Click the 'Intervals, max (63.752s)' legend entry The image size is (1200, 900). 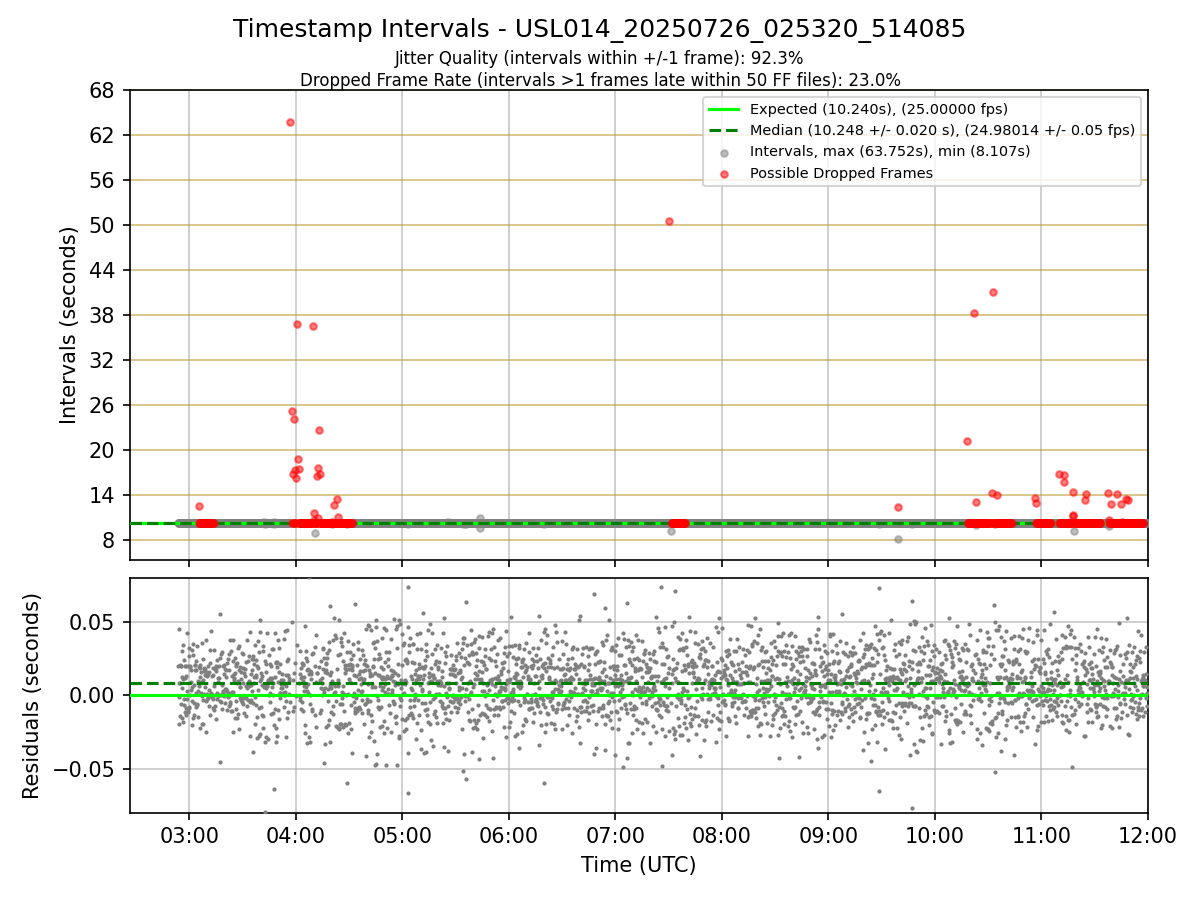pos(890,152)
